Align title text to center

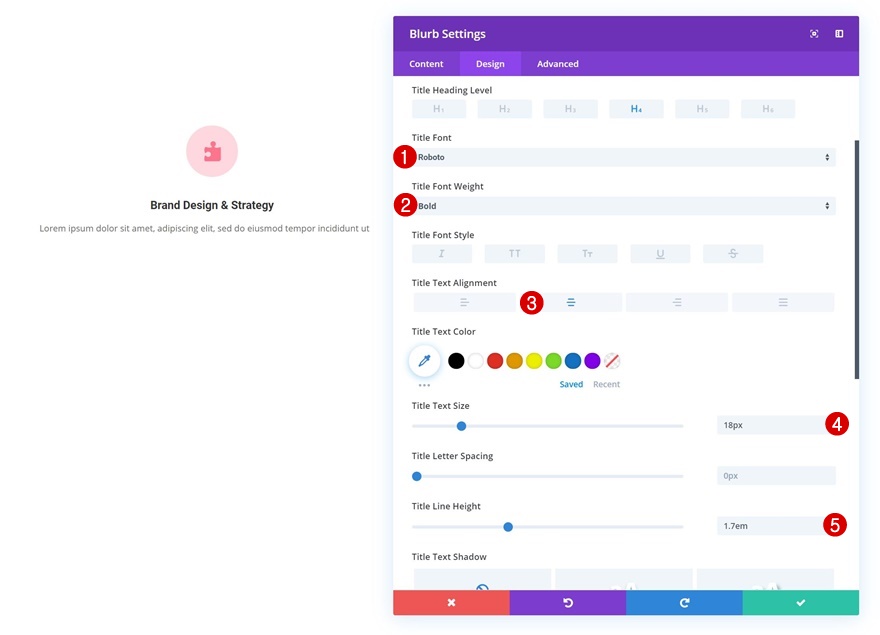[x=571, y=302]
